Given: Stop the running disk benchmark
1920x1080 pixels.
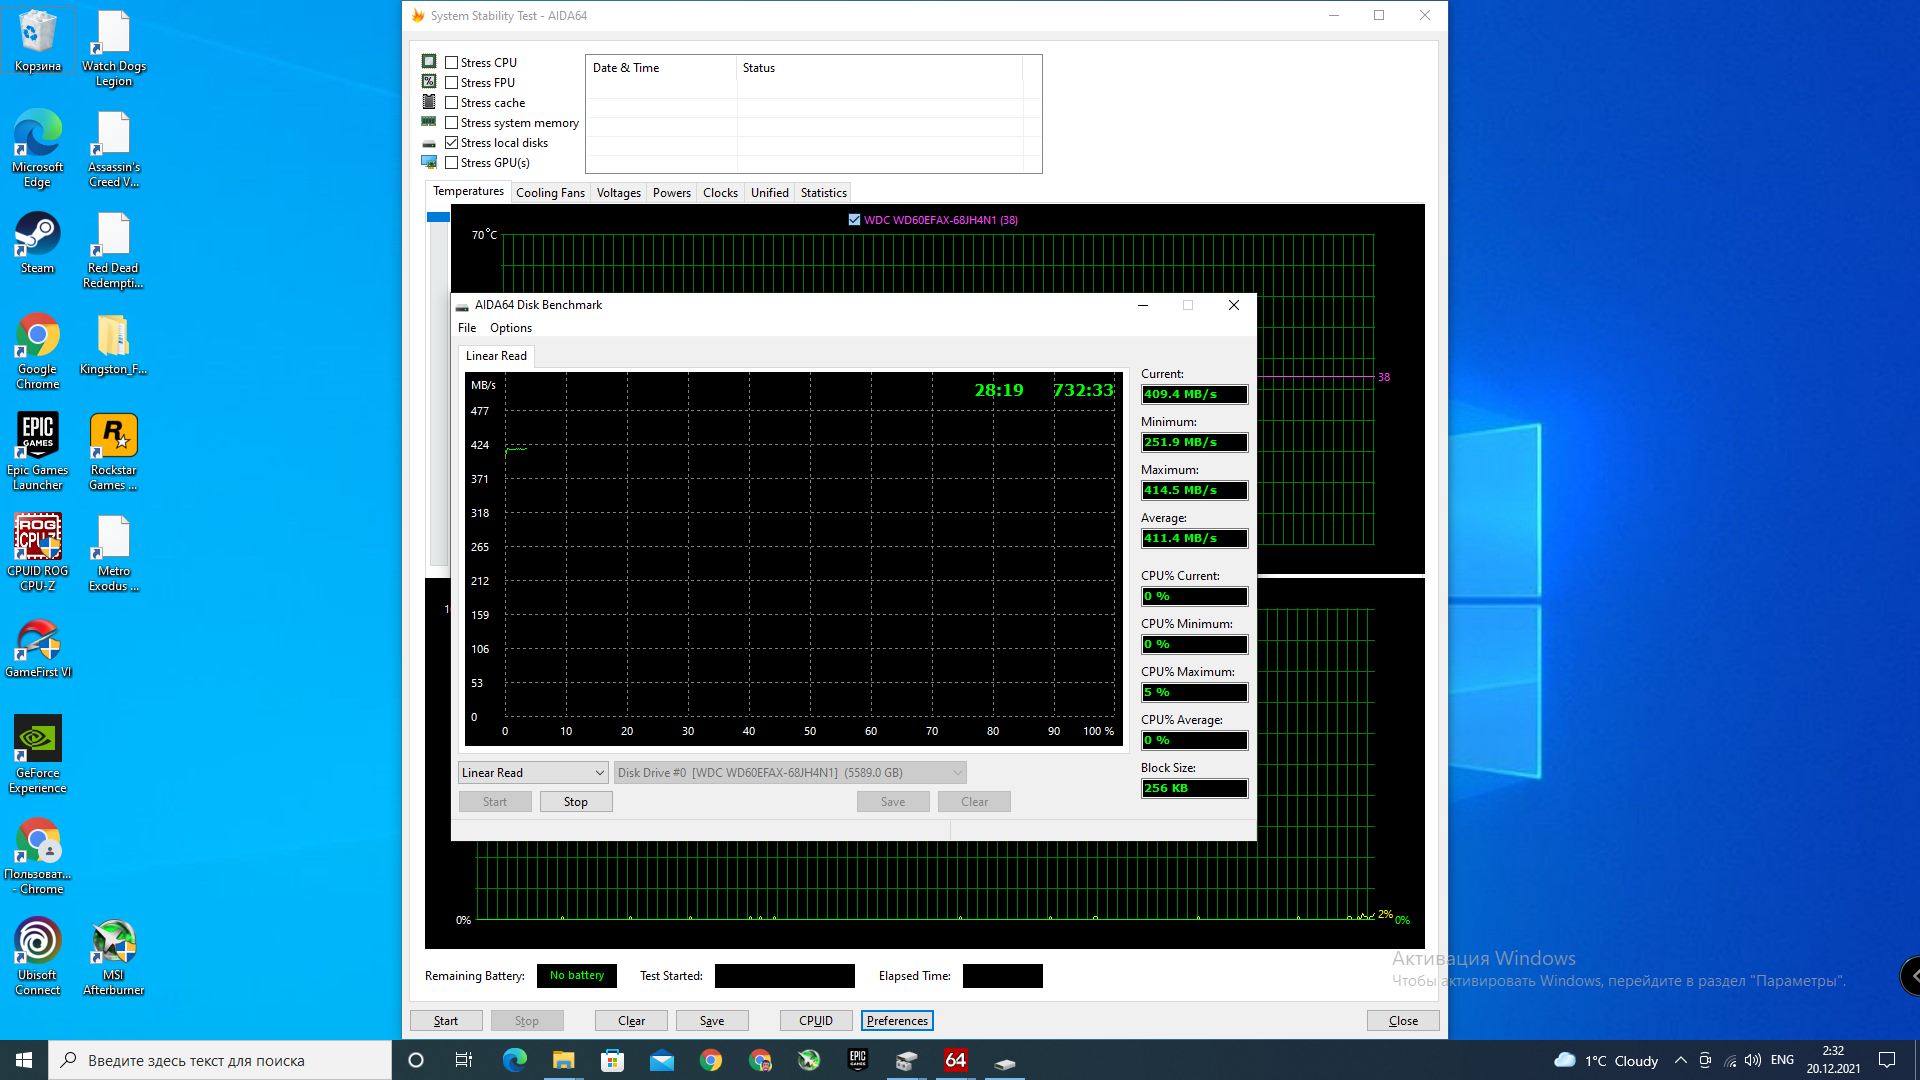Looking at the screenshot, I should coord(576,802).
